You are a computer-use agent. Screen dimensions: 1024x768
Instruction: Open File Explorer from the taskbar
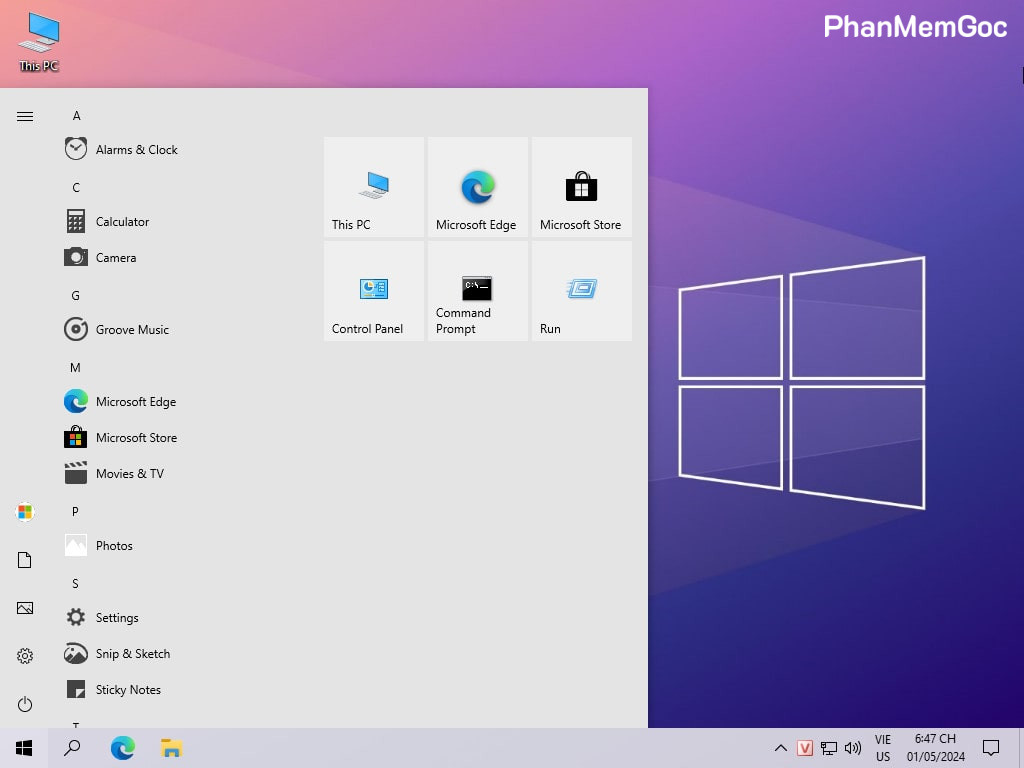[x=171, y=748]
